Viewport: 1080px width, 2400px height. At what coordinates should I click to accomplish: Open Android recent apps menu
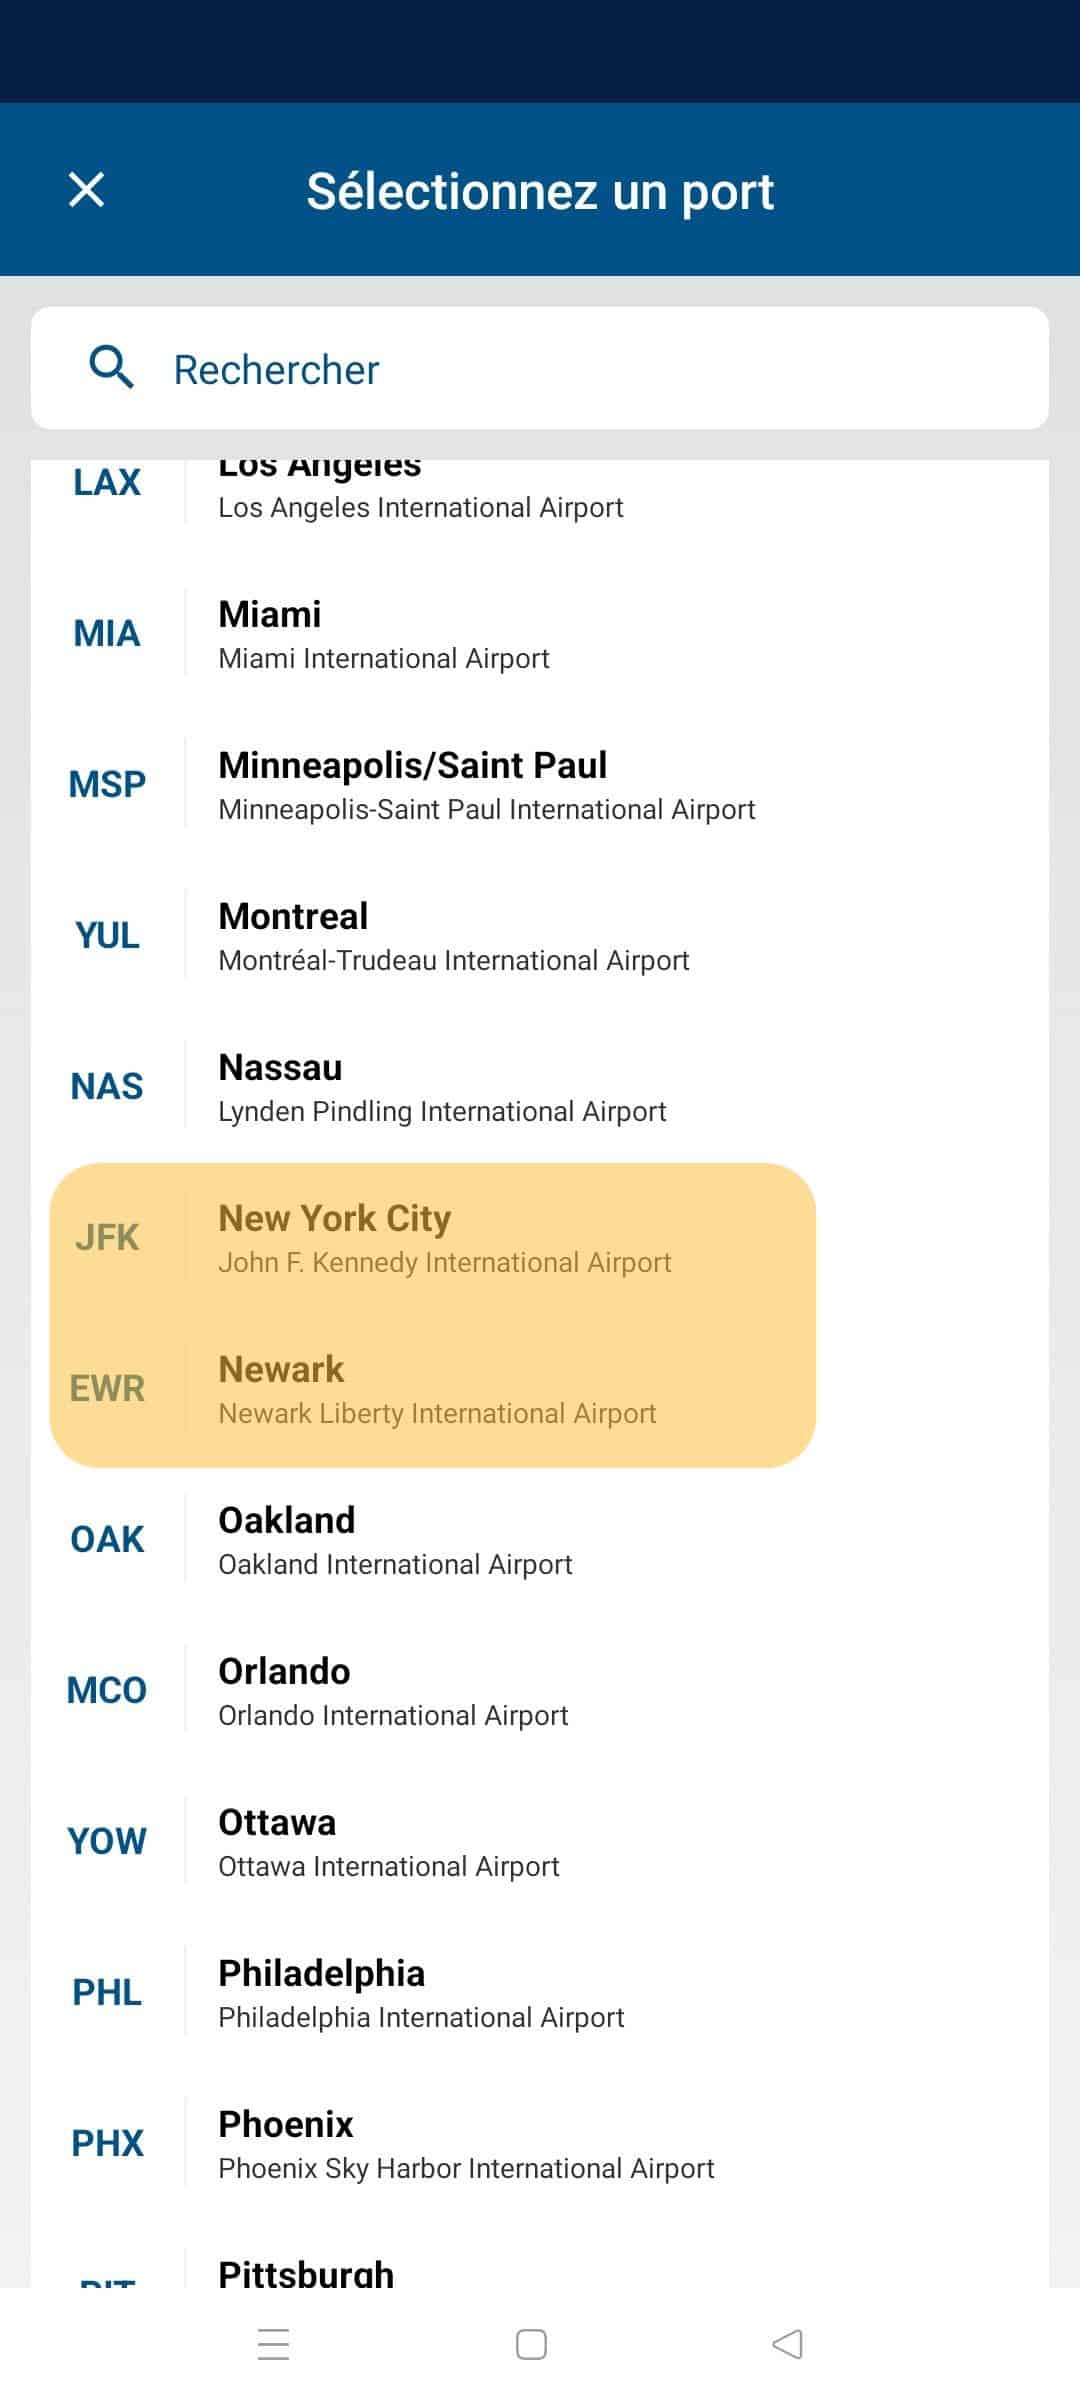[x=273, y=2344]
